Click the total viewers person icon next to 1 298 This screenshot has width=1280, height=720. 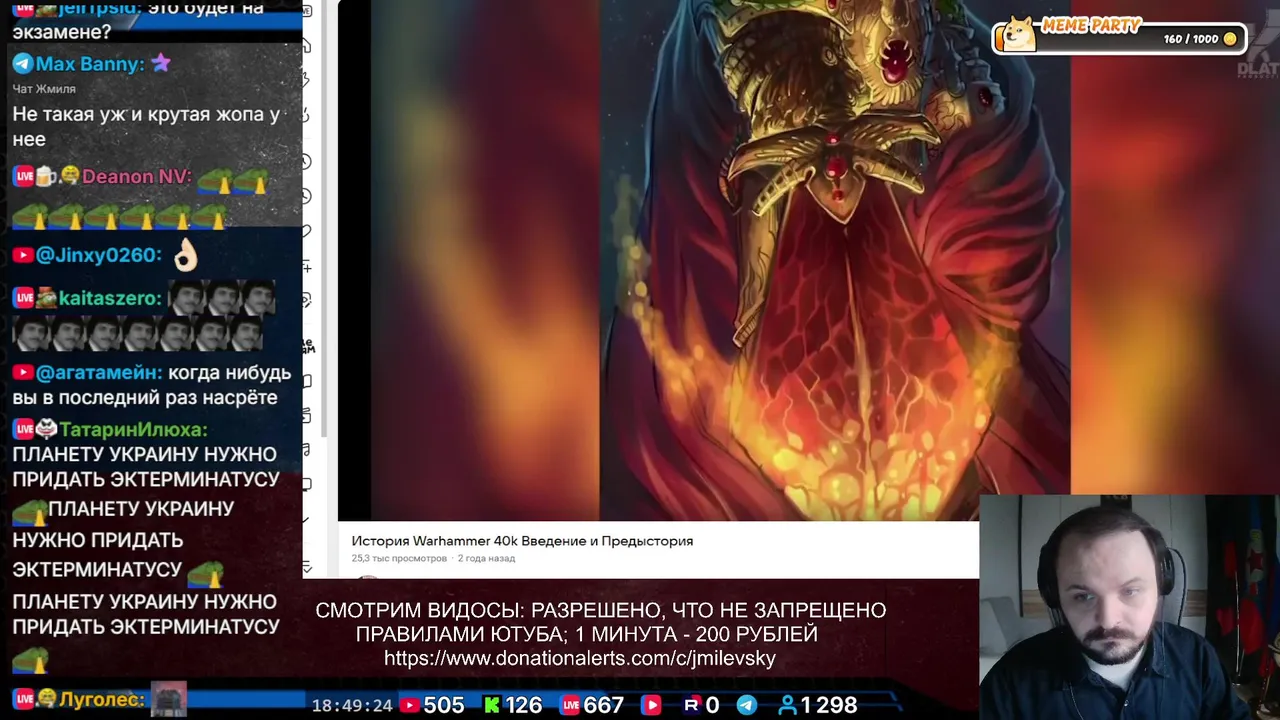(788, 705)
